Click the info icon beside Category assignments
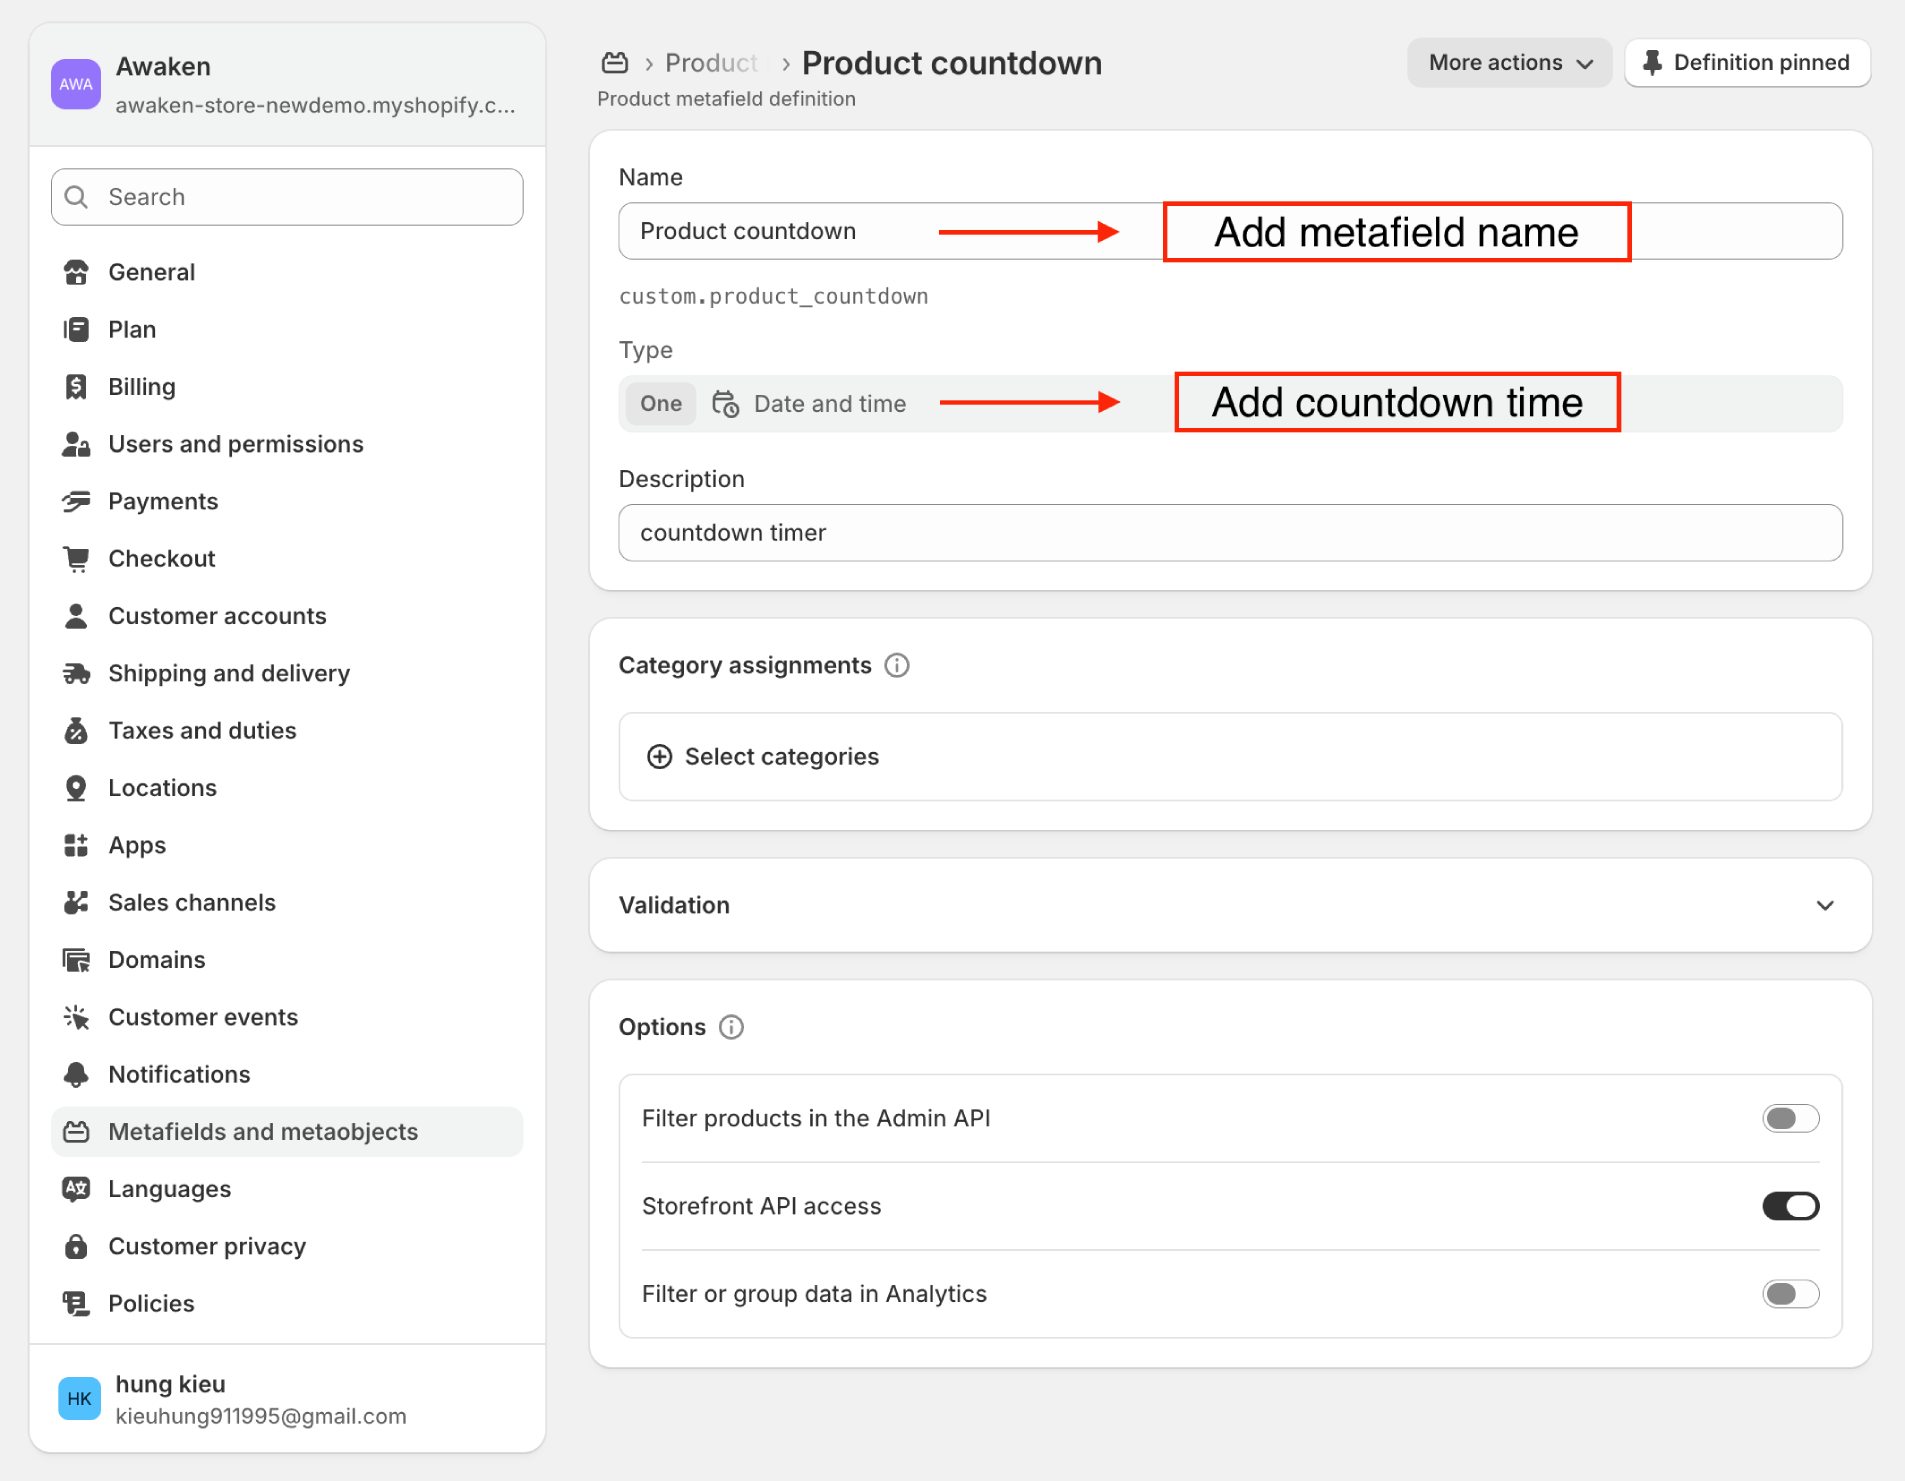 [x=897, y=666]
